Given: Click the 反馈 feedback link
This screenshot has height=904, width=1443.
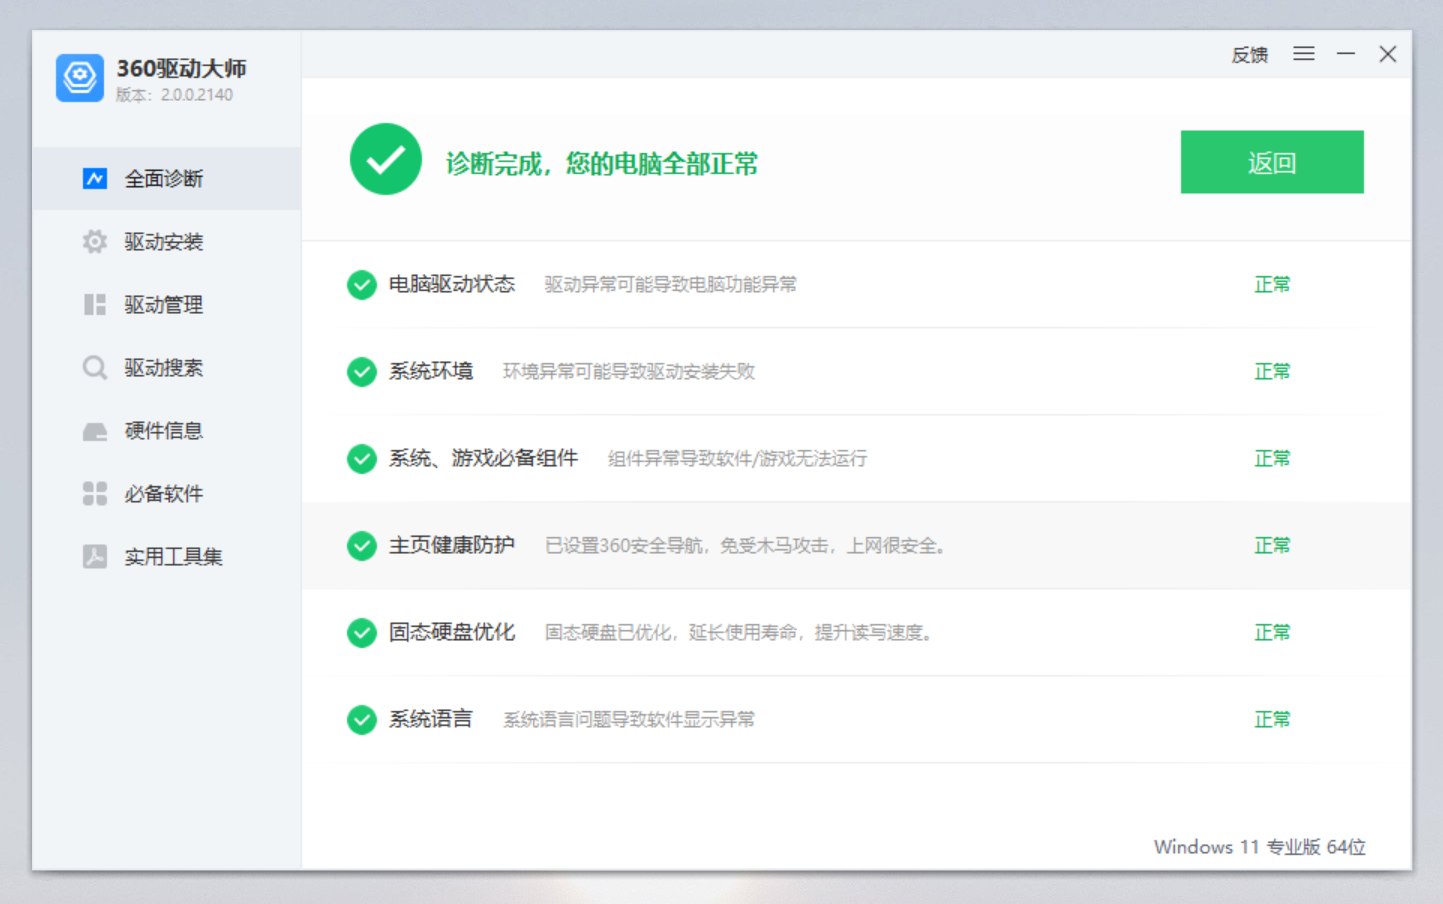Looking at the screenshot, I should click(x=1249, y=55).
